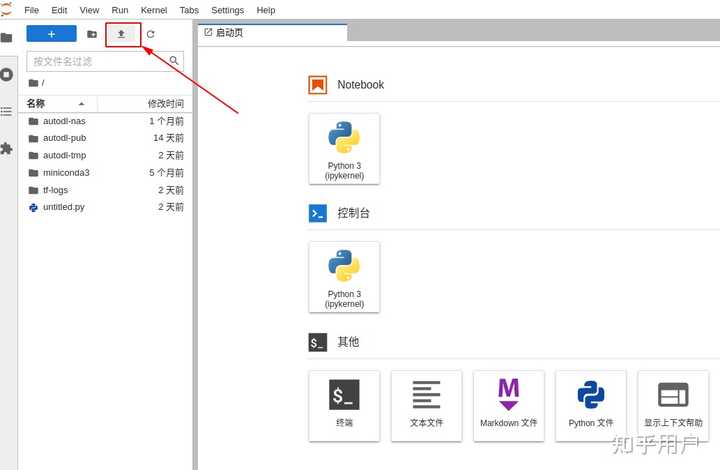Create a new 文本文件 text file
This screenshot has width=720, height=470.
pyautogui.click(x=427, y=406)
